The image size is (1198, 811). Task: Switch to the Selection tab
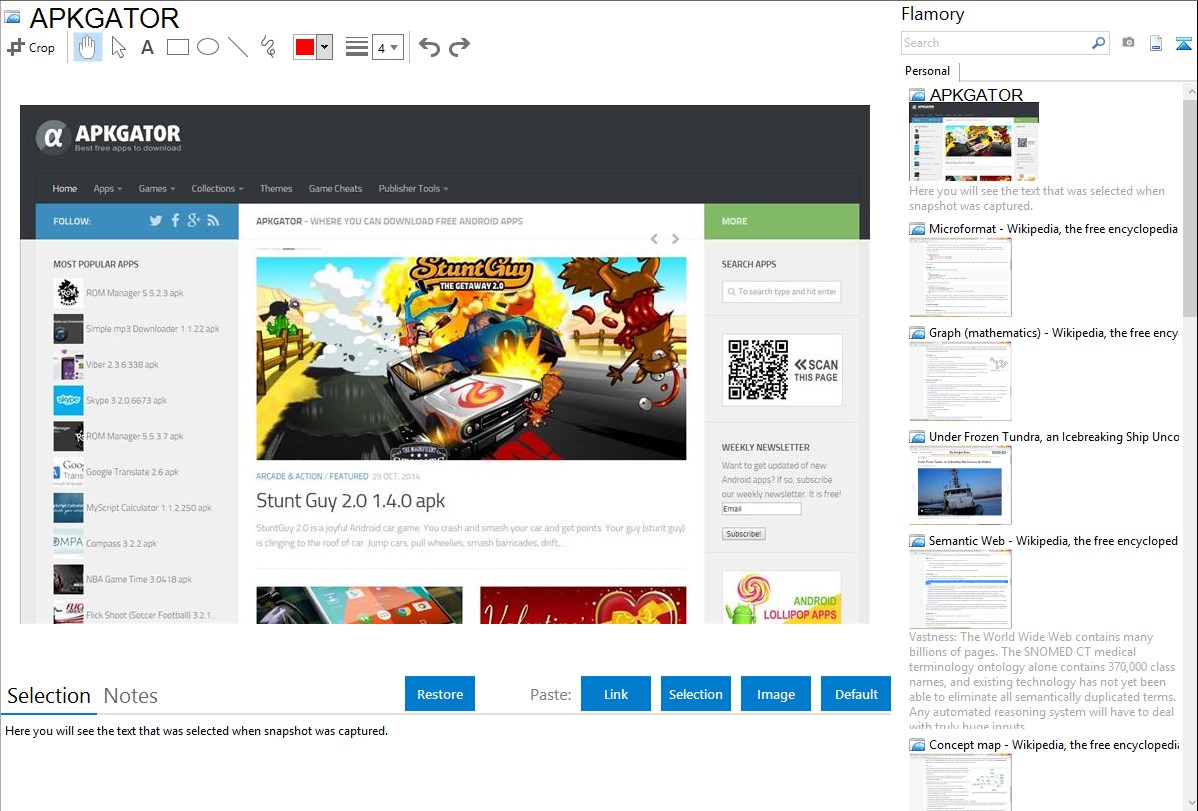coord(49,696)
